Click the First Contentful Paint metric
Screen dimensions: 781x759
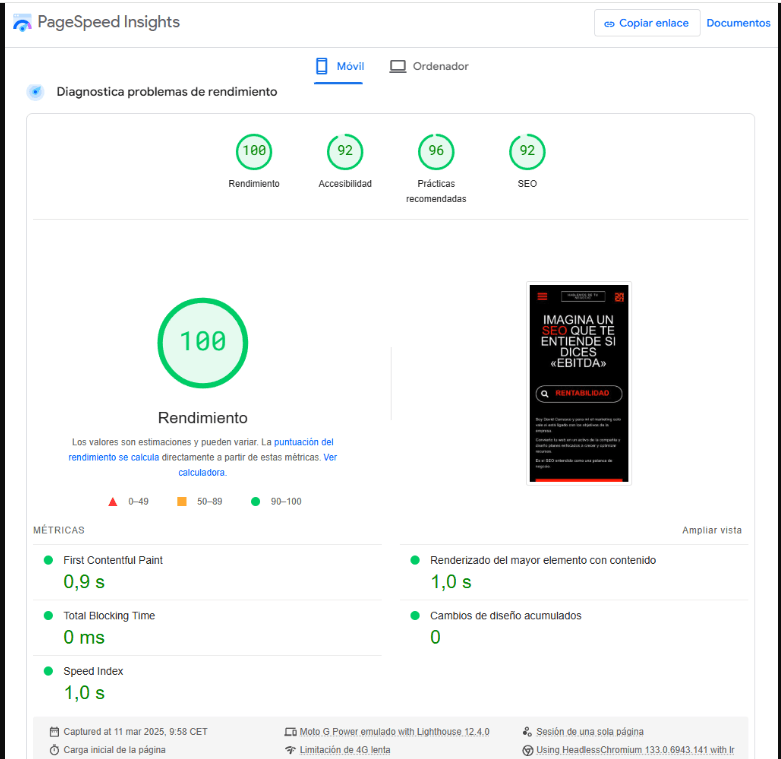coord(112,560)
